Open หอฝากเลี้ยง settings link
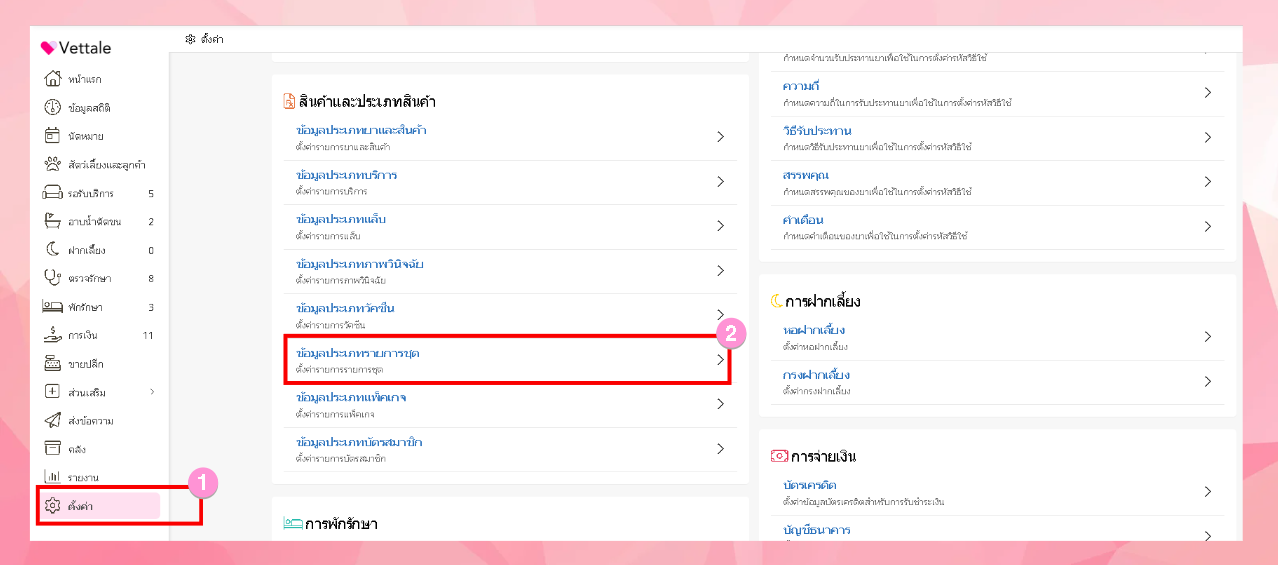This screenshot has height=565, width=1278. [x=815, y=330]
